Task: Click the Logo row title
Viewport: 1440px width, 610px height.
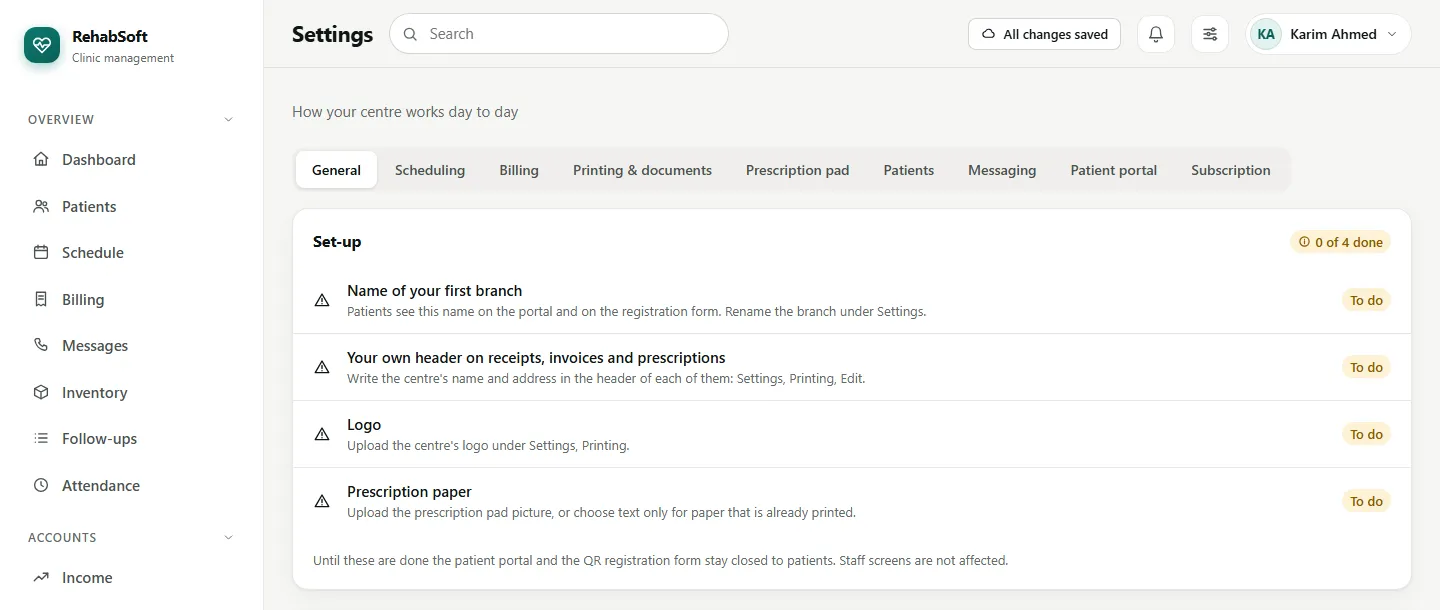Action: coord(364,425)
